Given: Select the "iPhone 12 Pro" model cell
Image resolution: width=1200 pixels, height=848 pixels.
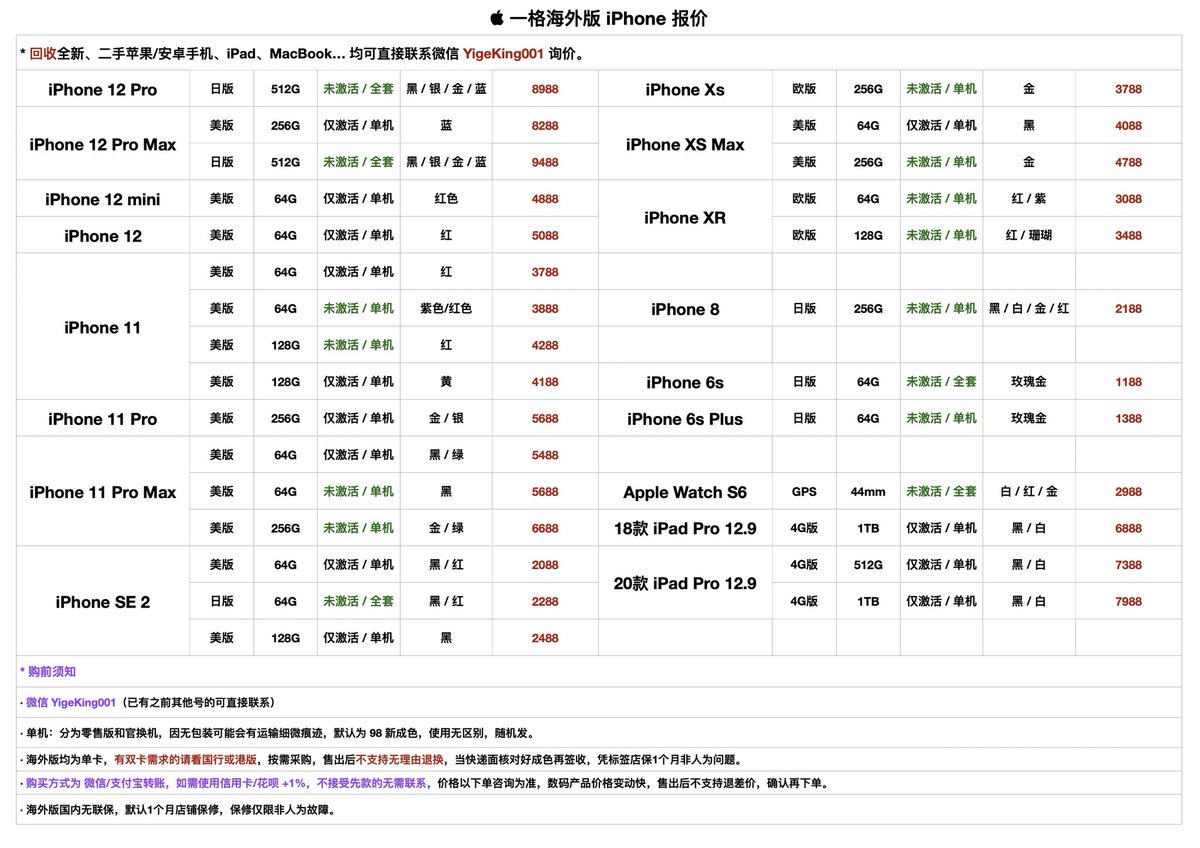Looking at the screenshot, I should 103,89.
